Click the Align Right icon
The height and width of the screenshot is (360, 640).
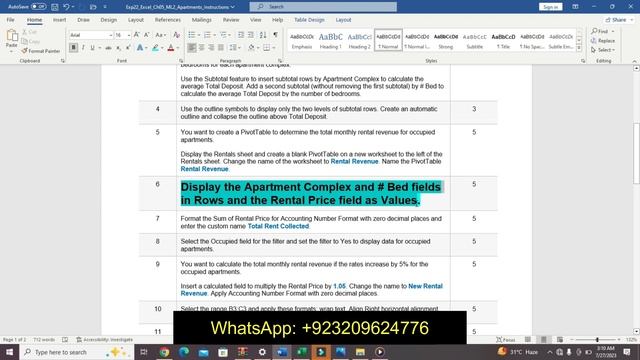pos(211,48)
